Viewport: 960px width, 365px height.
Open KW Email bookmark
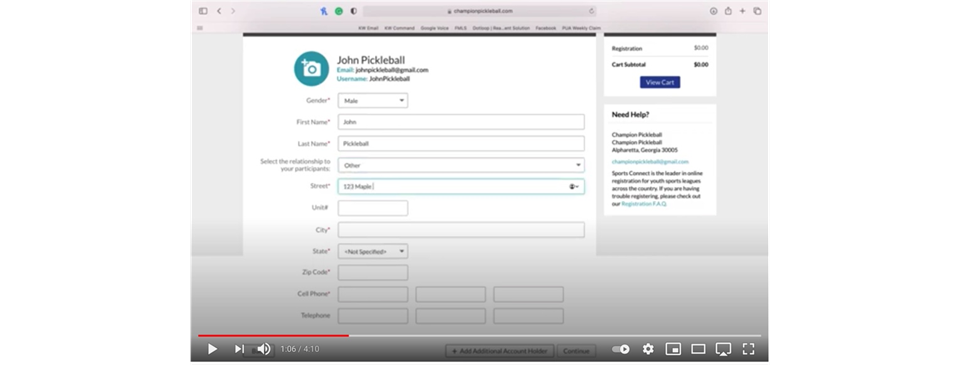[x=369, y=28]
